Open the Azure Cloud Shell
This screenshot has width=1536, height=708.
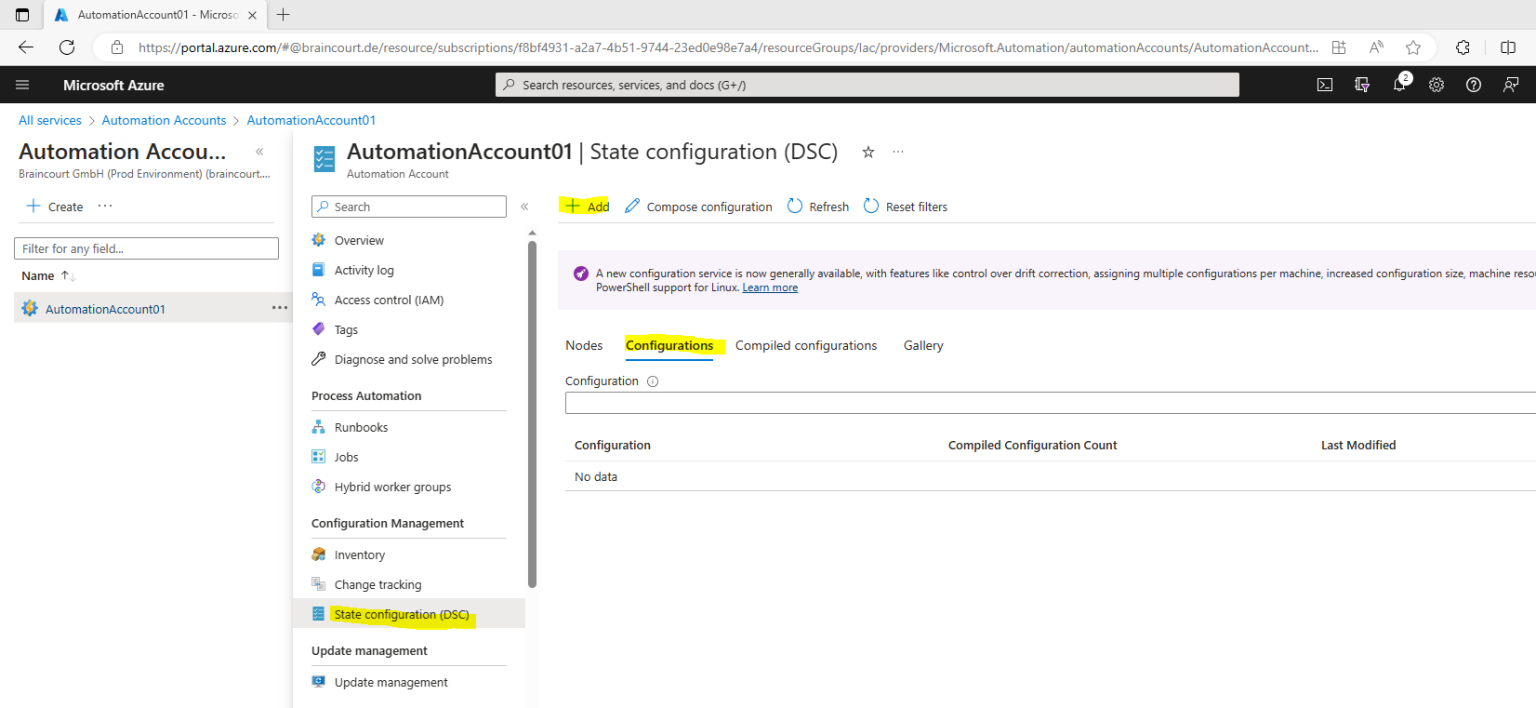pos(1324,85)
